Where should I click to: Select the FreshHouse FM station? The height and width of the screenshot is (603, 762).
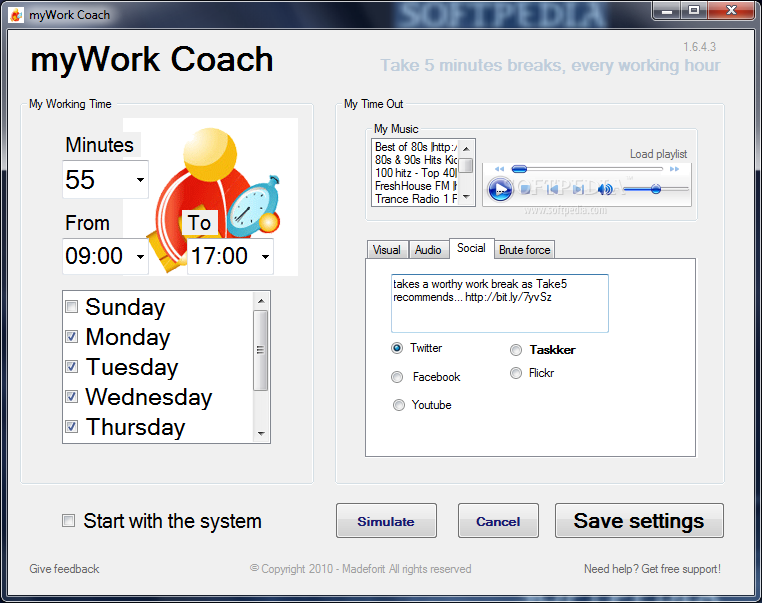(x=416, y=186)
